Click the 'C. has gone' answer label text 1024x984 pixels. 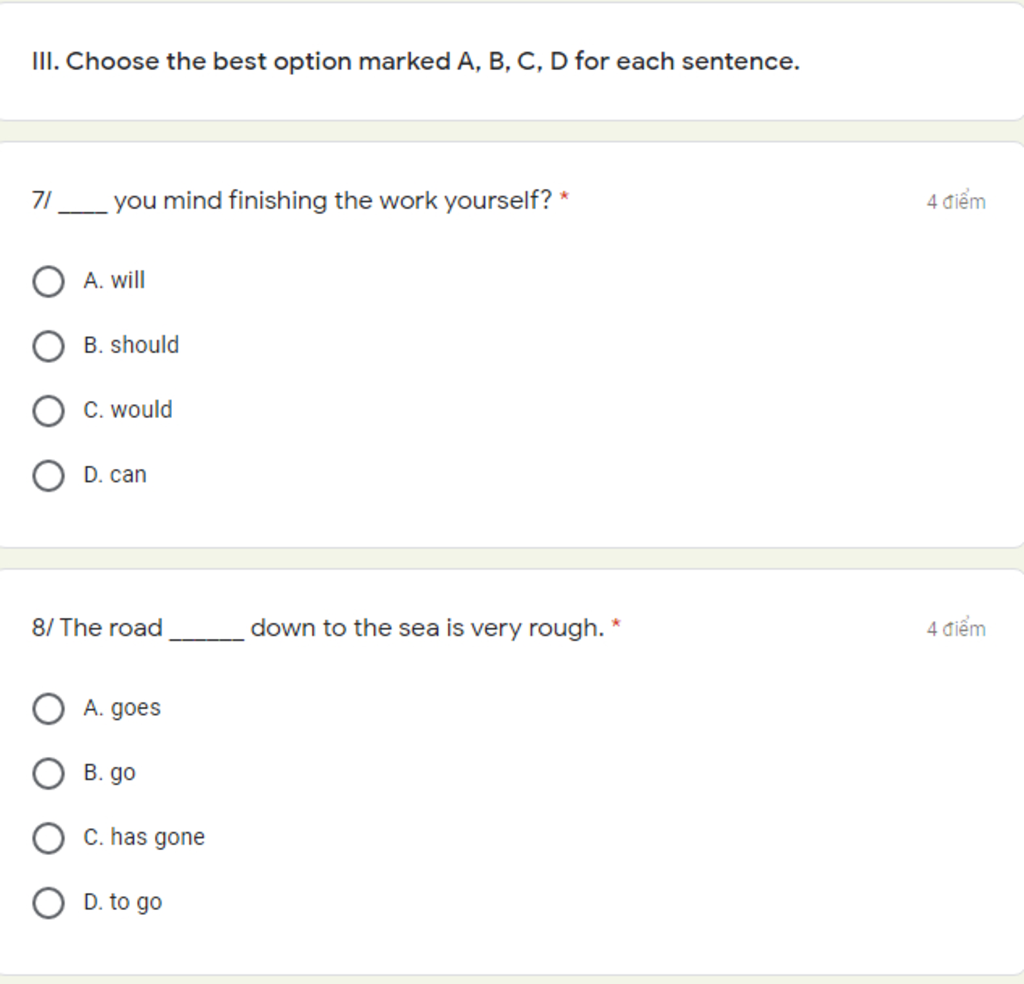[144, 837]
